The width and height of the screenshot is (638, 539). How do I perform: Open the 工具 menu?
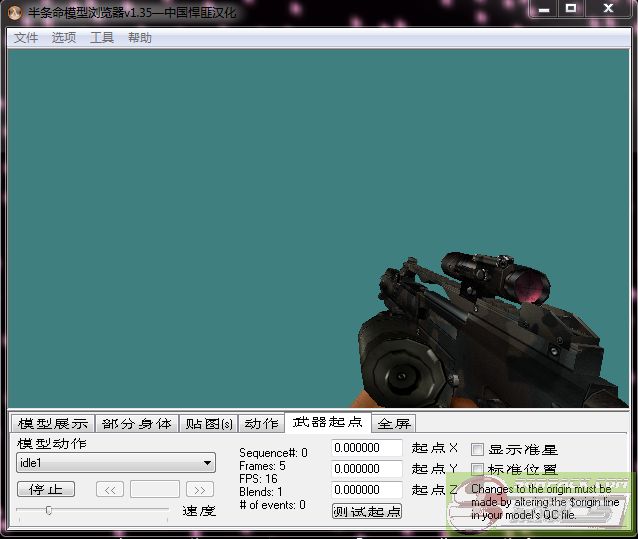[102, 38]
